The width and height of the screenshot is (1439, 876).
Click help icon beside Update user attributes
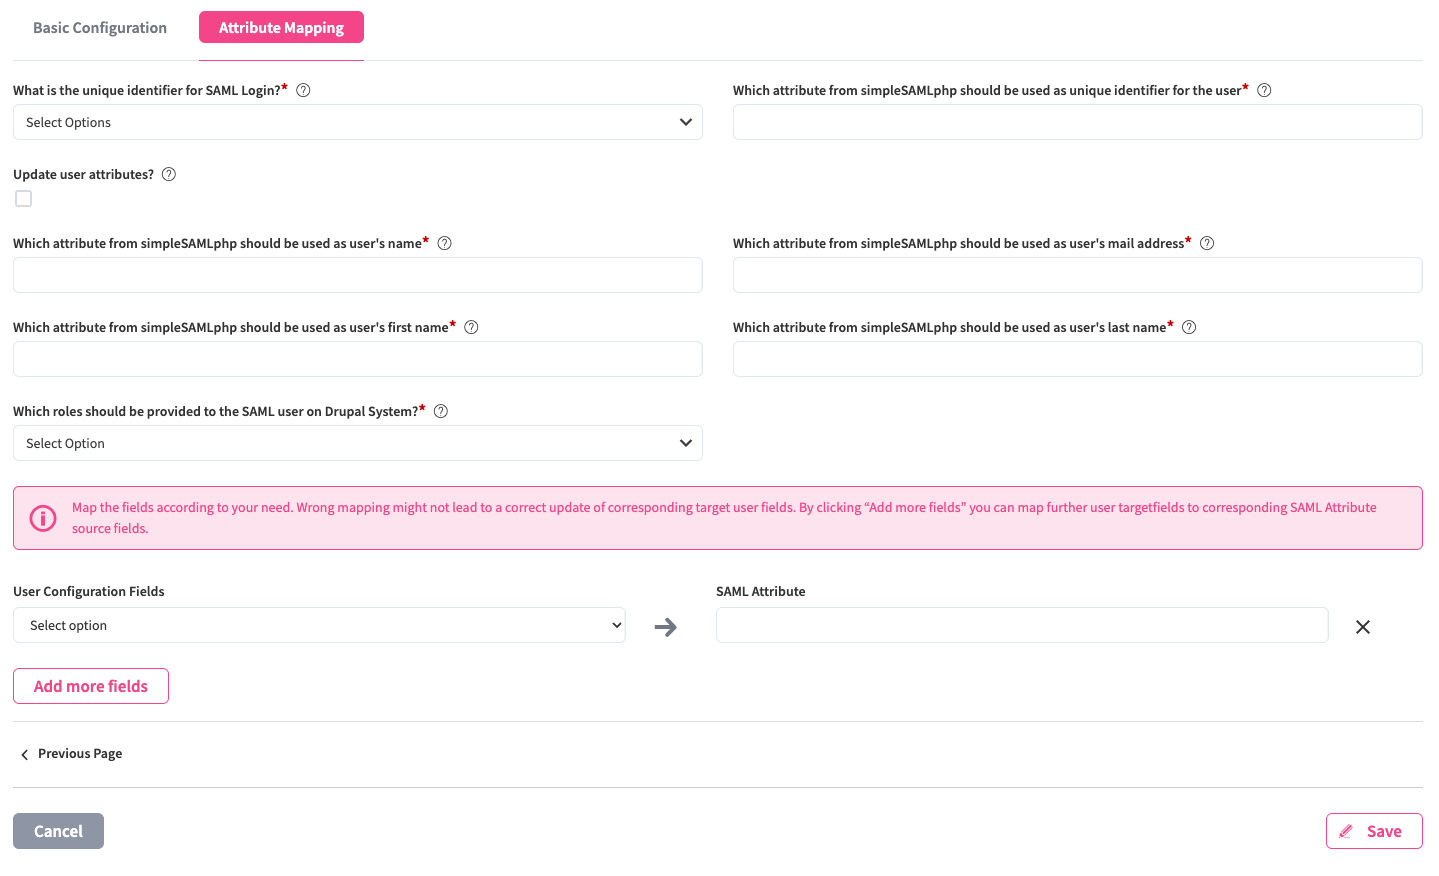point(169,174)
